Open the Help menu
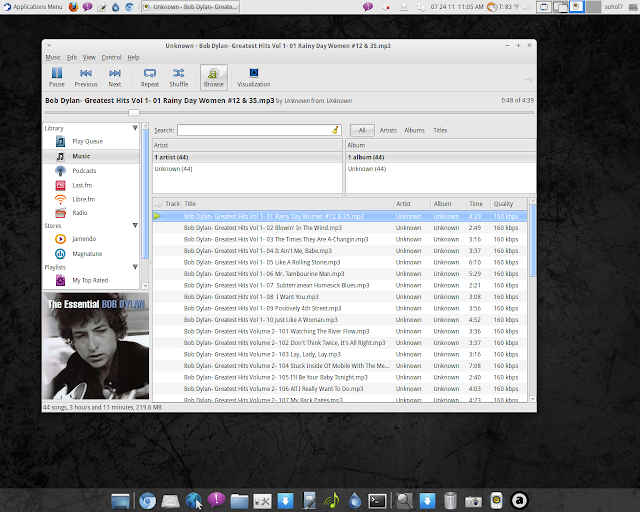 [133, 57]
